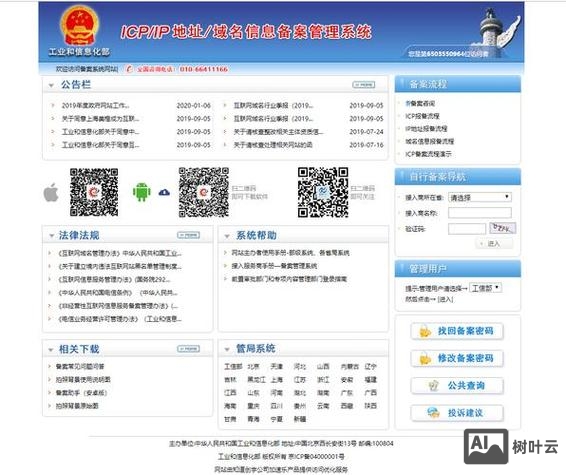Click the QR code labeled 即可关注

click(323, 192)
